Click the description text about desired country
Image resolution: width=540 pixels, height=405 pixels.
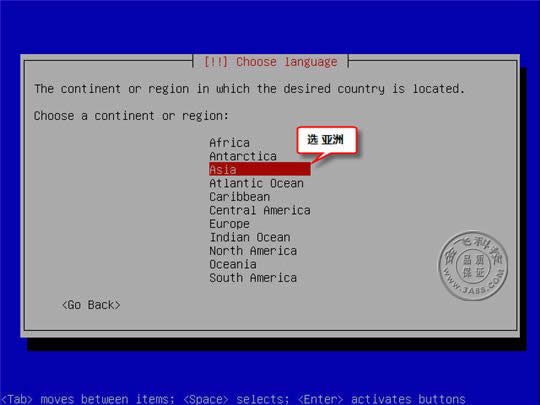click(249, 89)
